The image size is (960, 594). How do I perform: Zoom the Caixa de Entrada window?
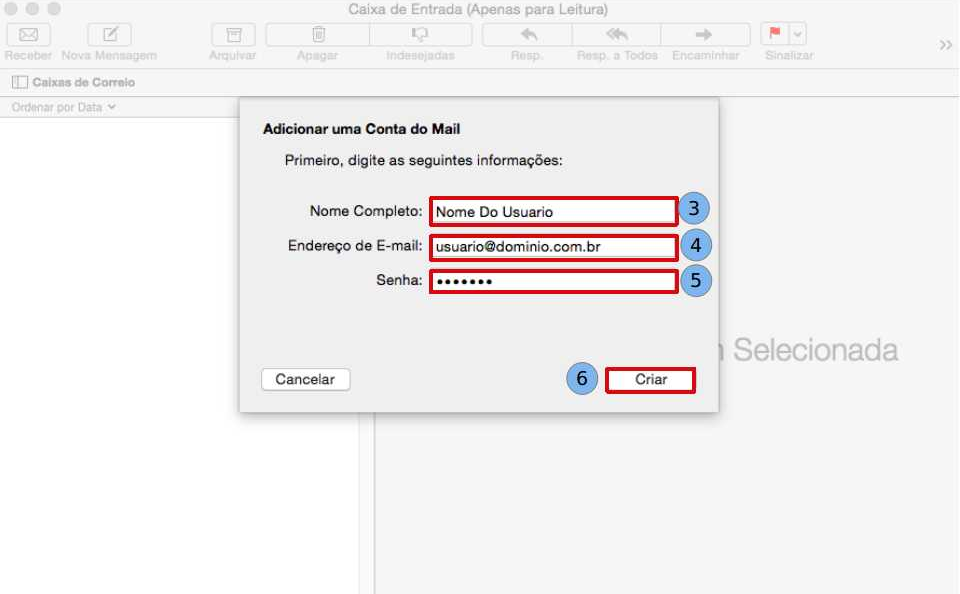[54, 9]
